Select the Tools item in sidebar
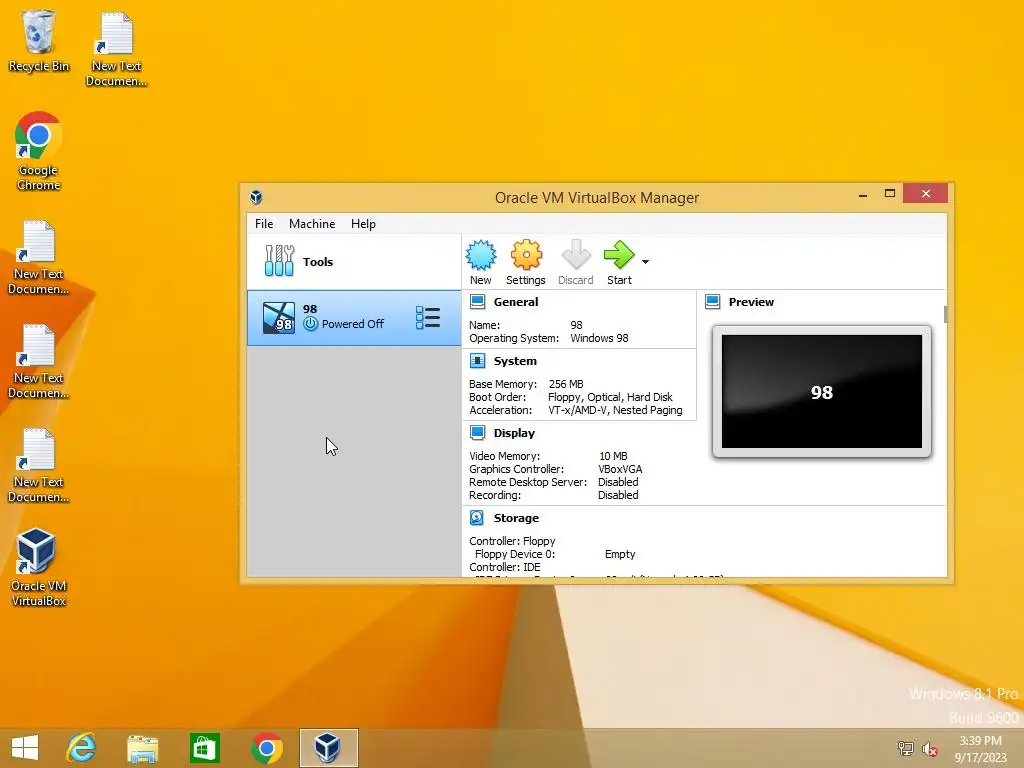The width and height of the screenshot is (1024, 768). pyautogui.click(x=354, y=262)
